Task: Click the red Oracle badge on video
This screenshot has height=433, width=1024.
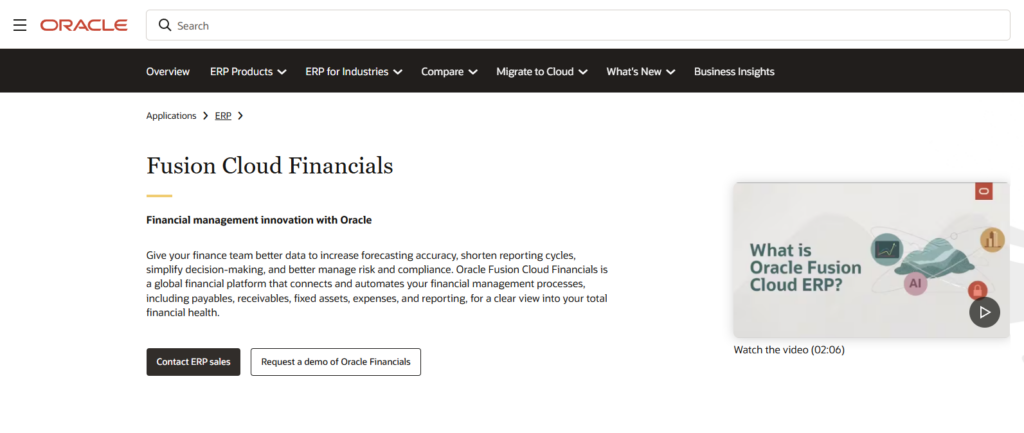Action: coord(984,191)
